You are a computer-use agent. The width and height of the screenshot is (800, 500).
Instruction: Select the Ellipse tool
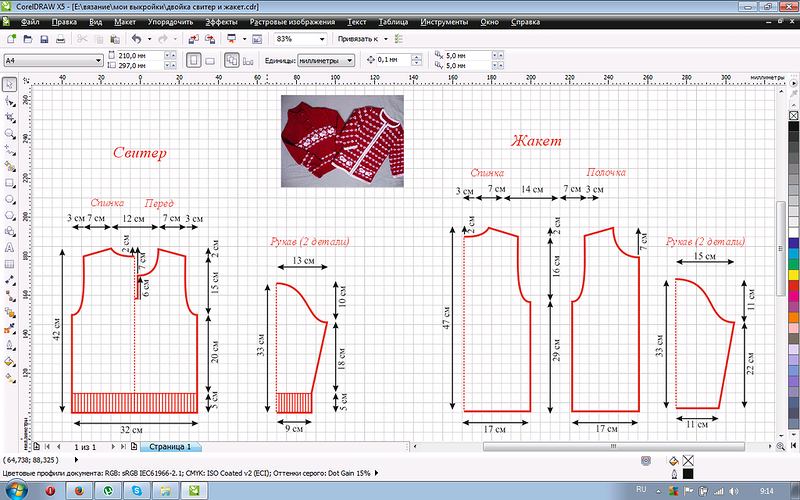click(9, 199)
